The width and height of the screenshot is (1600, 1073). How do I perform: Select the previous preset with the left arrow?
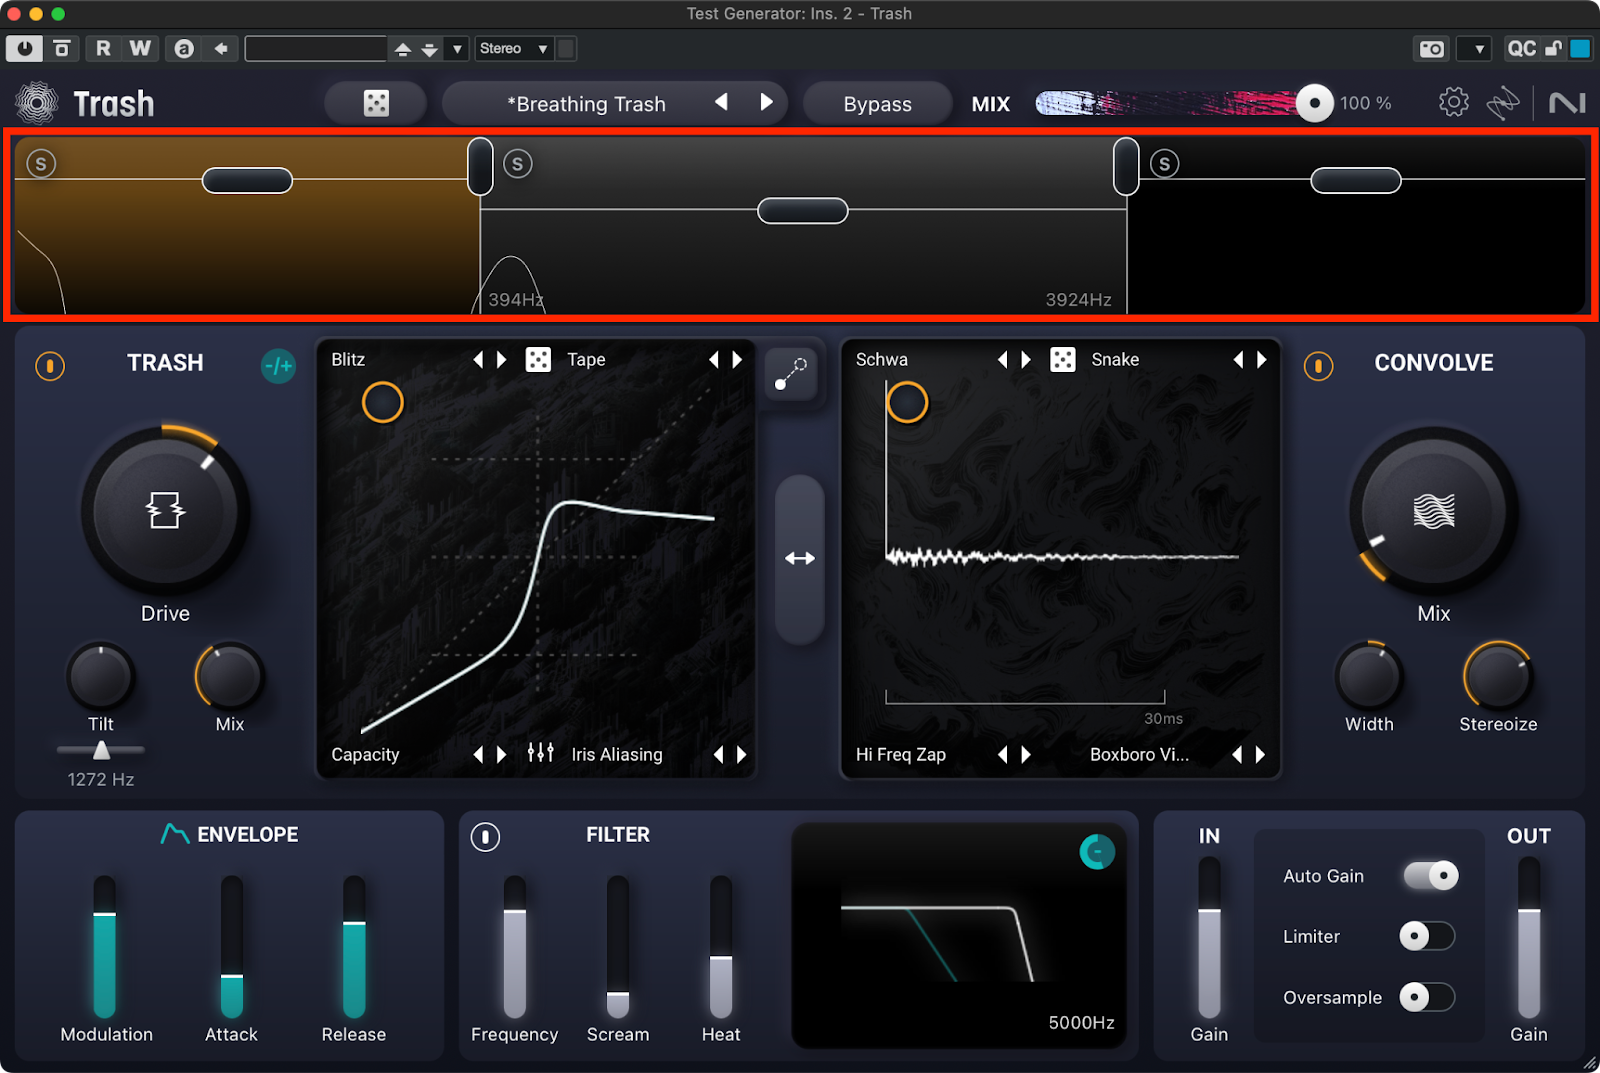[x=721, y=102]
